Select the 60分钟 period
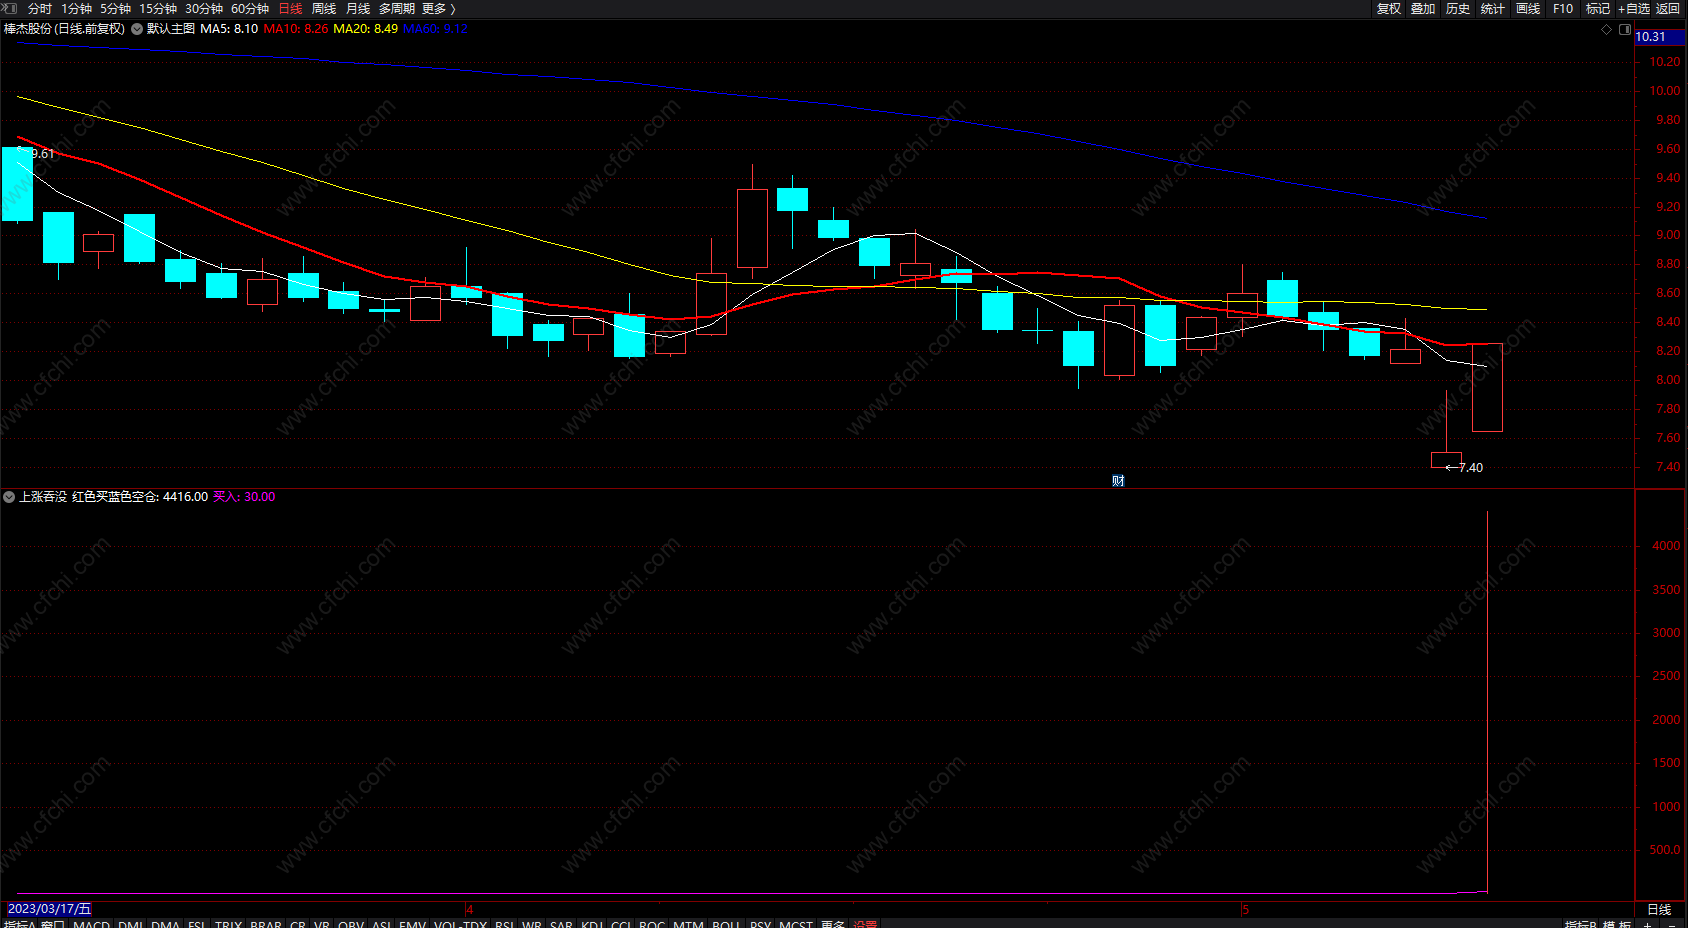 (x=250, y=8)
